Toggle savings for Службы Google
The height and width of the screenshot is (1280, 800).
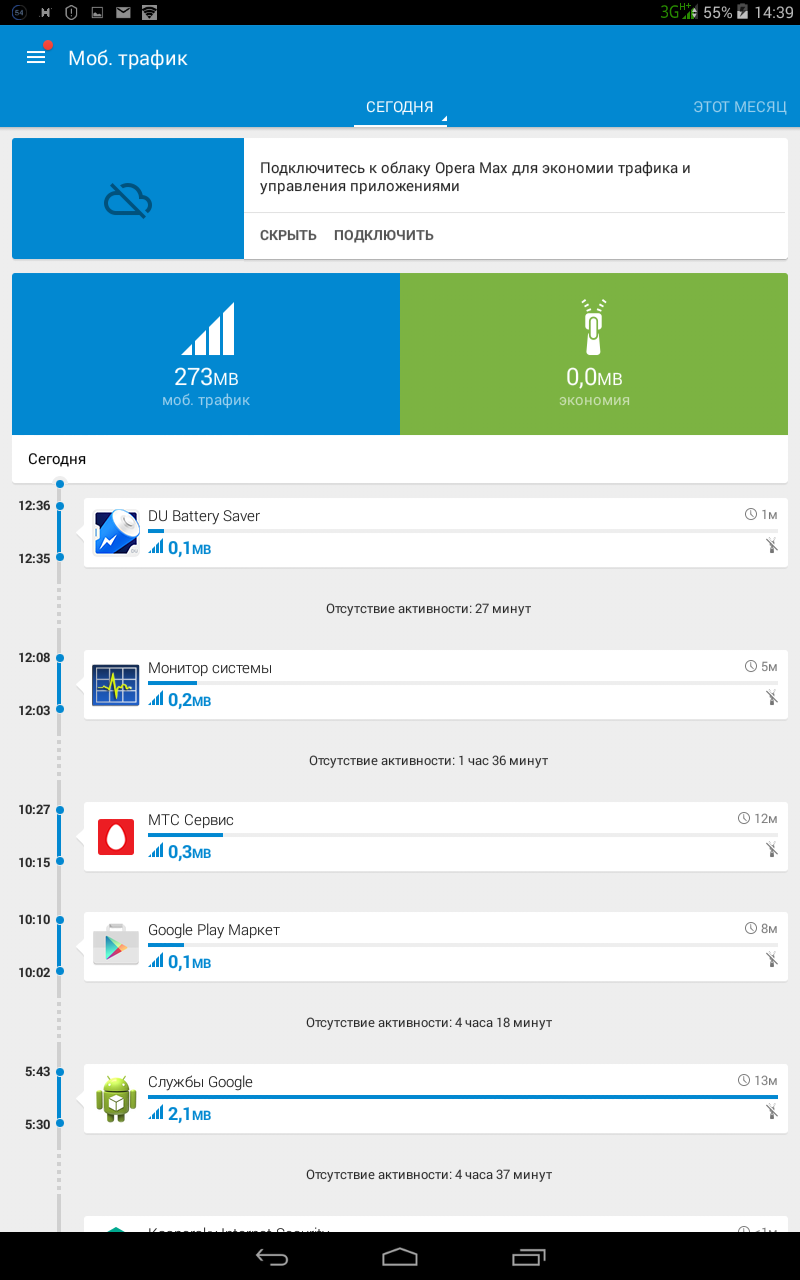coord(771,1112)
